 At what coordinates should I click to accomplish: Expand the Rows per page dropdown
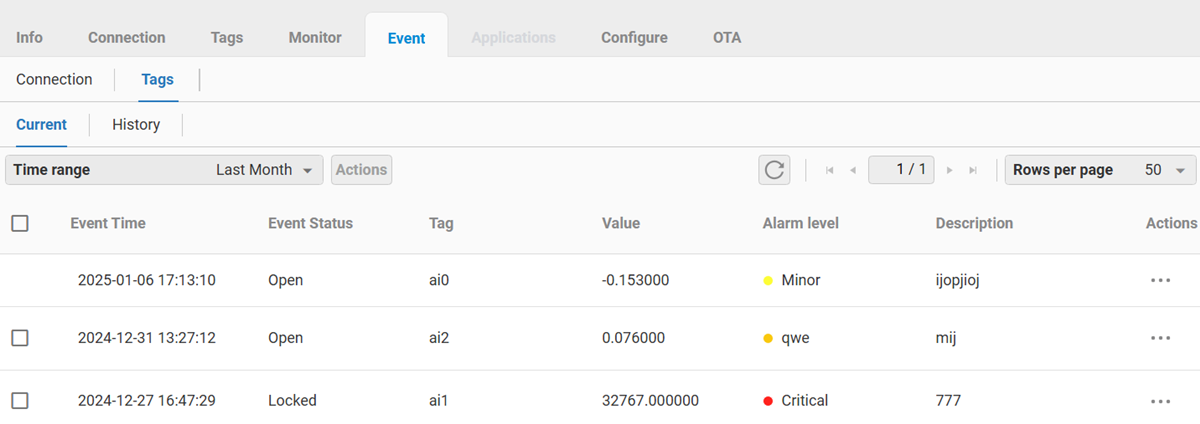tap(1100, 170)
